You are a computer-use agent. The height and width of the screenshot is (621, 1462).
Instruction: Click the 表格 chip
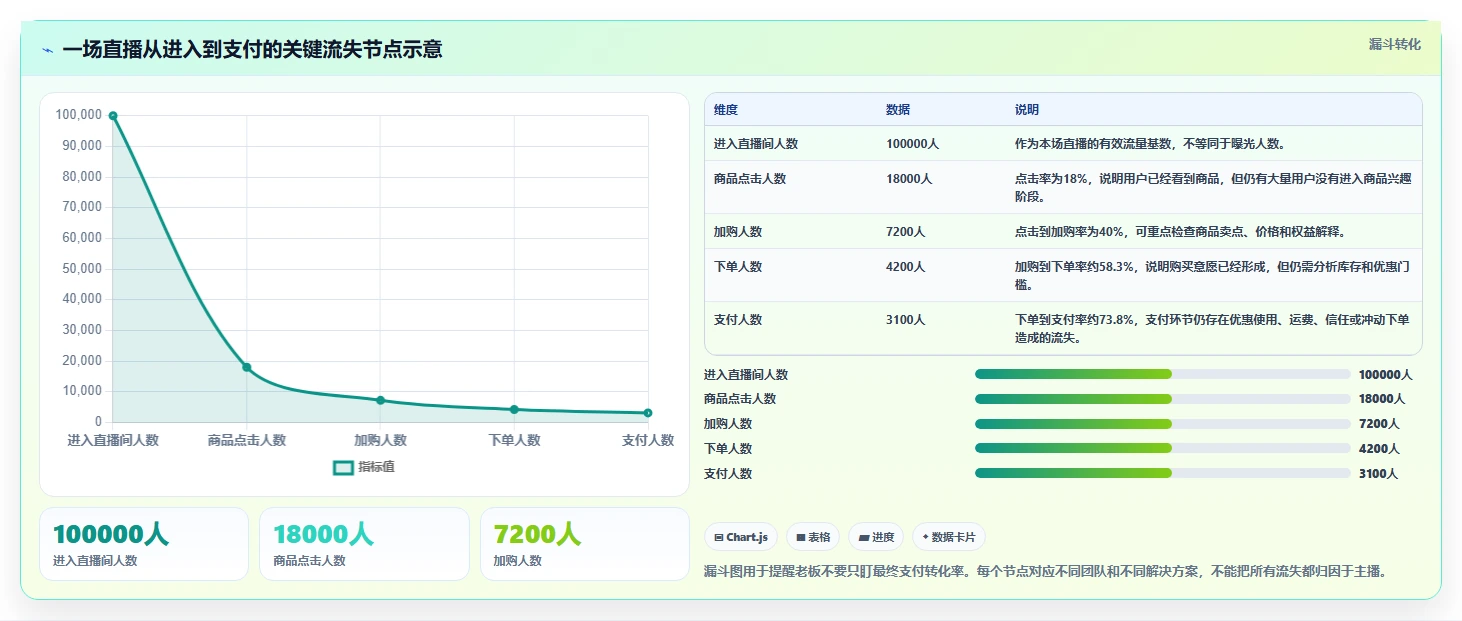(812, 537)
